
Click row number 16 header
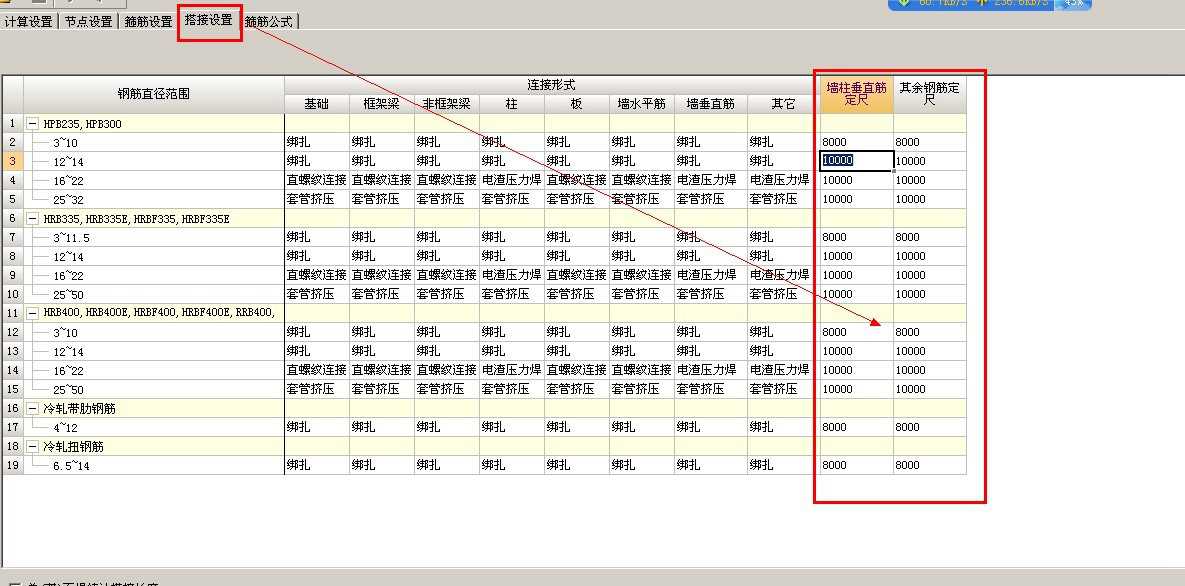pos(12,408)
